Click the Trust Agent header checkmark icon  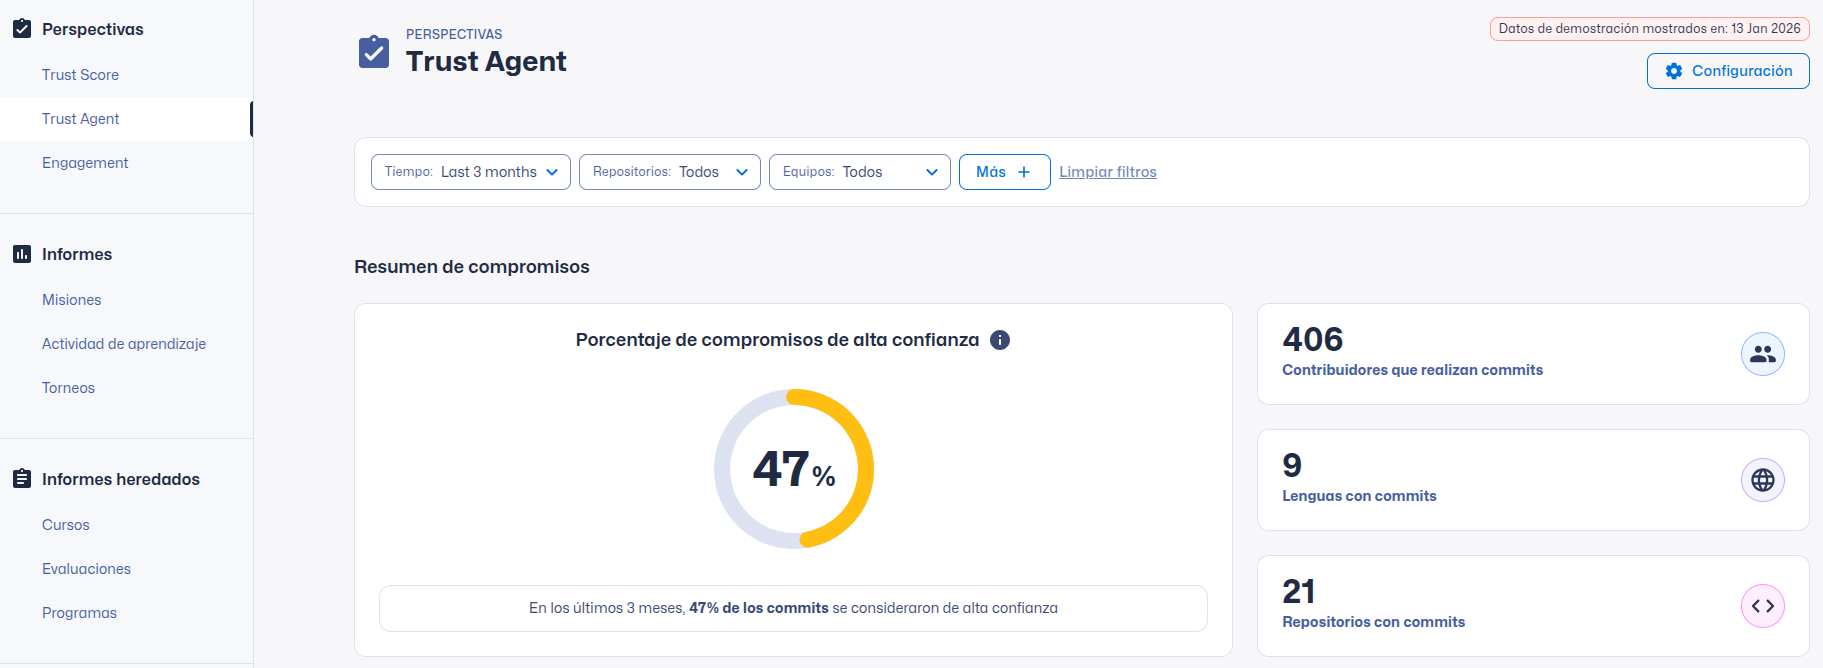pos(374,52)
